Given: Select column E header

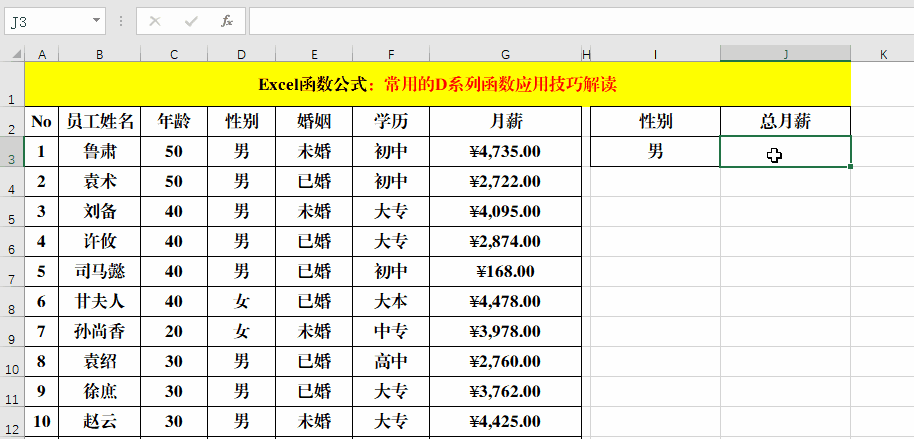Looking at the screenshot, I should [x=314, y=54].
